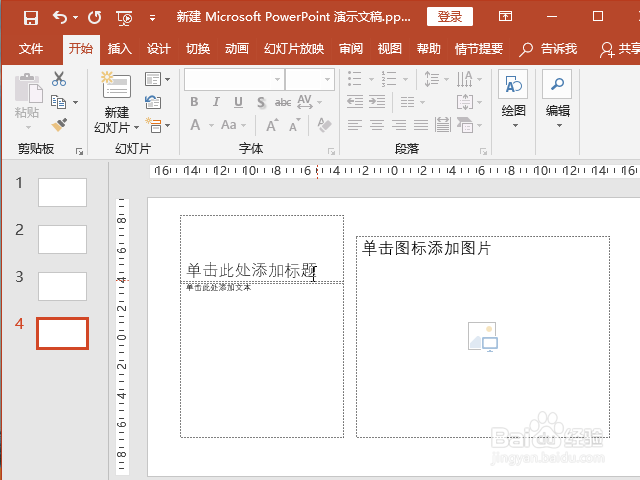640x480 pixels.
Task: Decrease list indent level
Action: pyautogui.click(x=355, y=102)
